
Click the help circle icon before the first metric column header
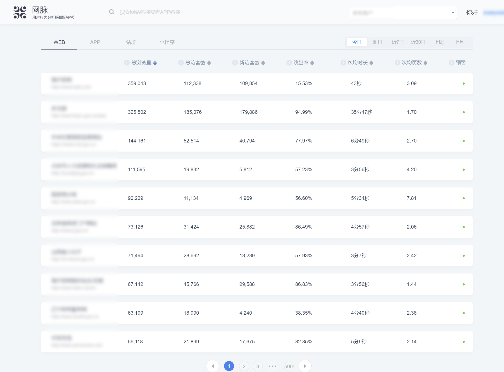pos(127,62)
